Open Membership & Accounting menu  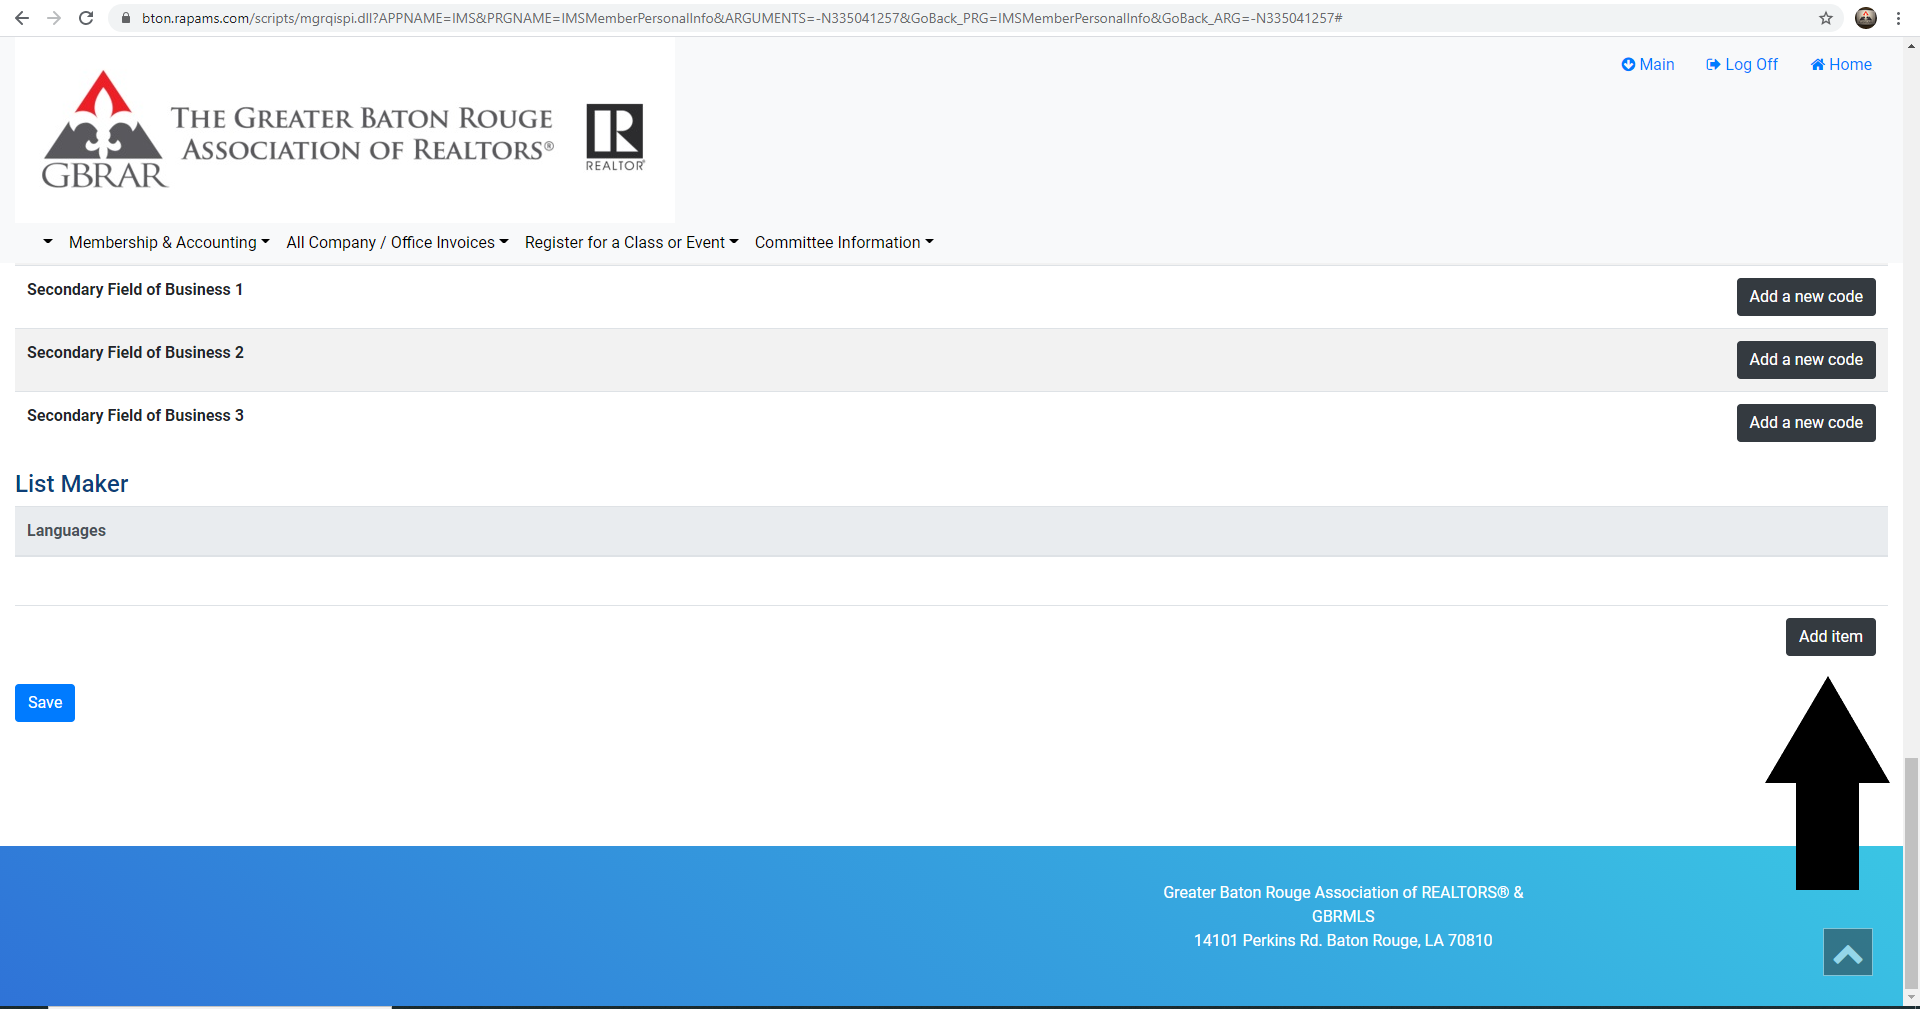pos(169,242)
